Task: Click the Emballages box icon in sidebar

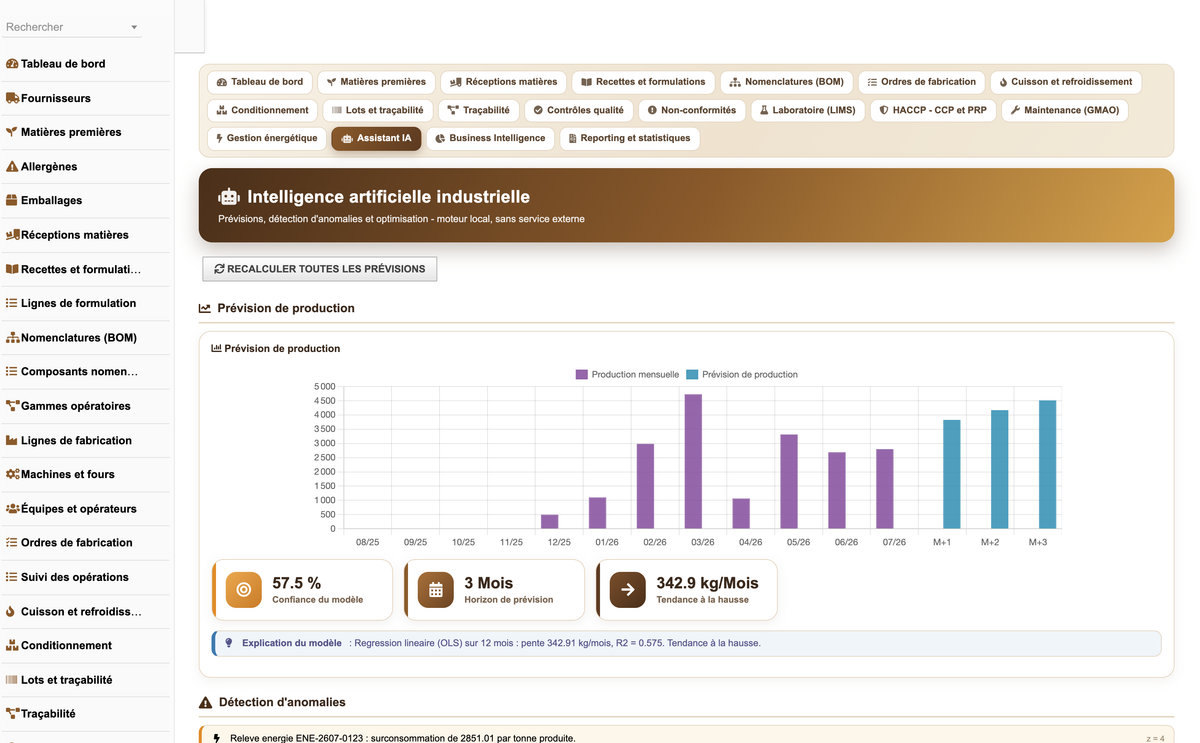Action: click(12, 200)
